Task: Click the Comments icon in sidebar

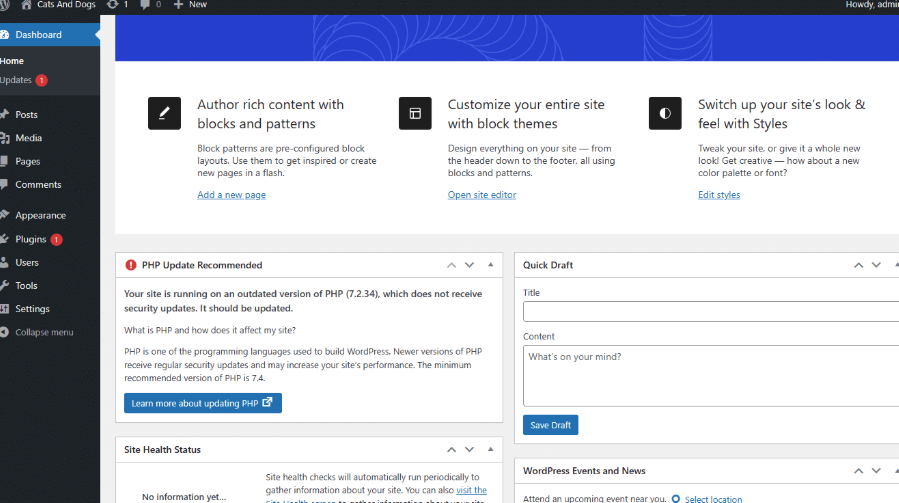Action: pyautogui.click(x=5, y=184)
